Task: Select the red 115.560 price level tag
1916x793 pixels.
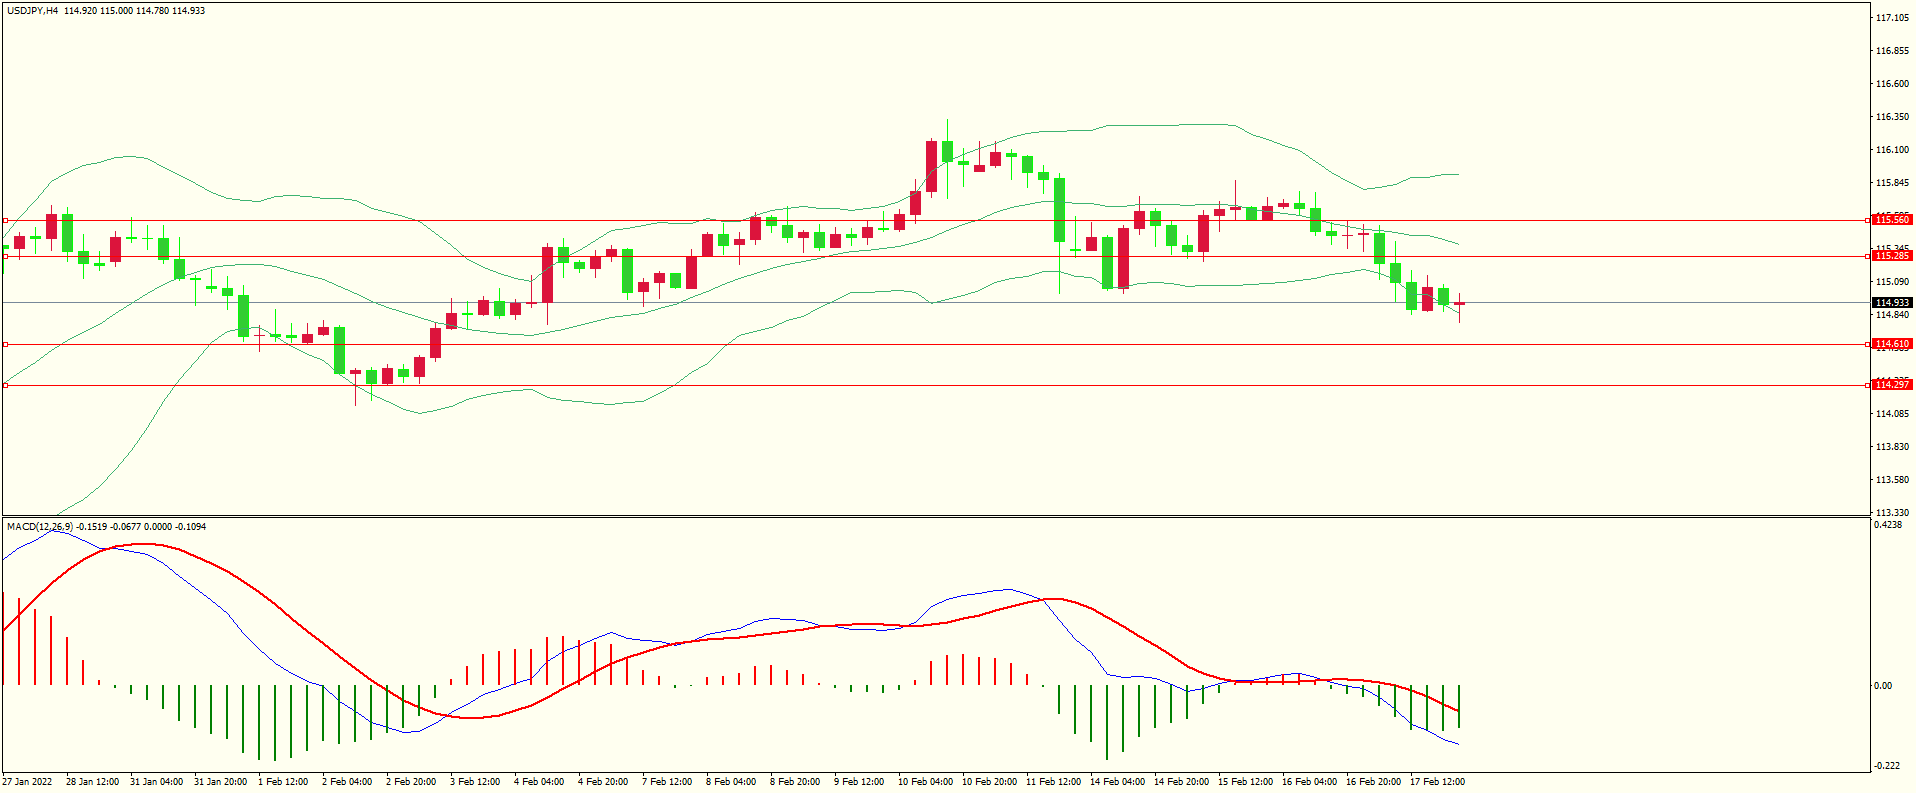Action: click(x=1892, y=220)
